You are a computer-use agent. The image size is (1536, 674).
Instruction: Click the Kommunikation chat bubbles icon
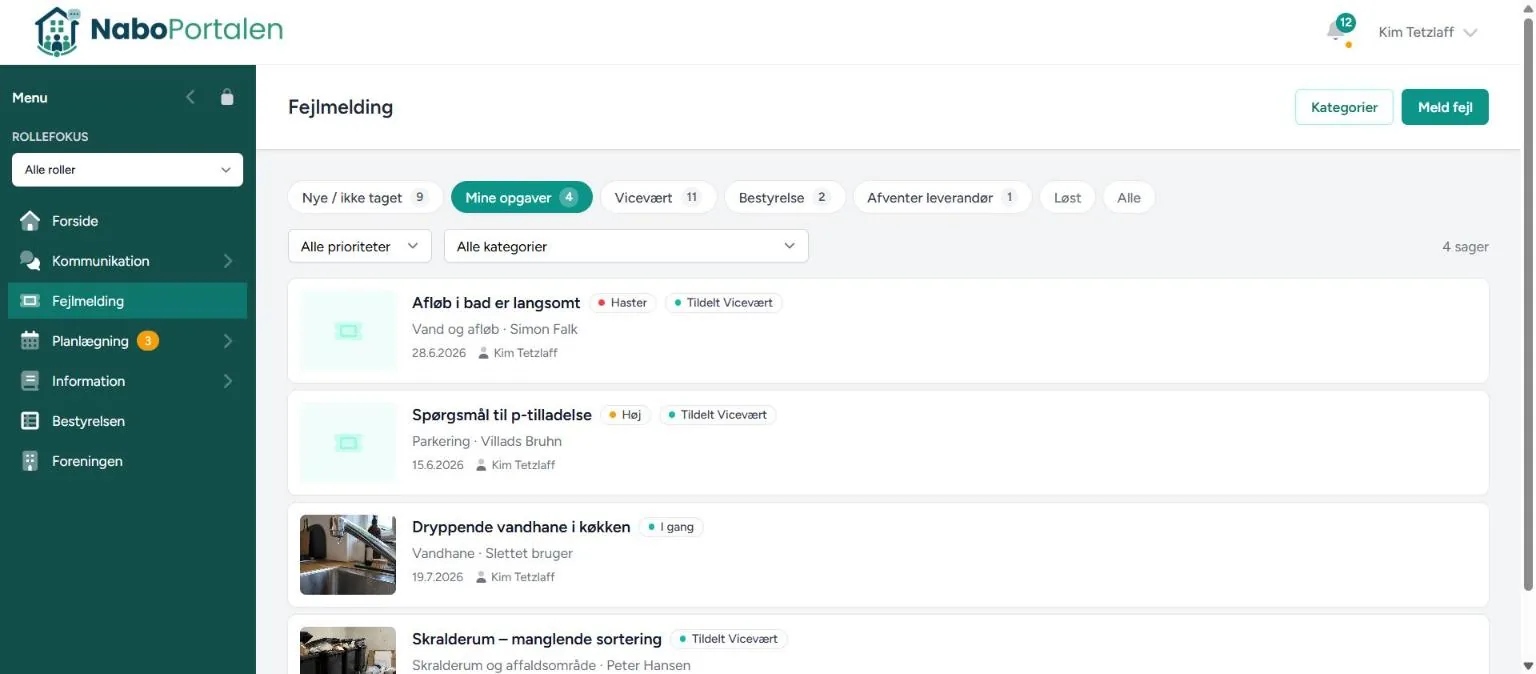[x=30, y=261]
